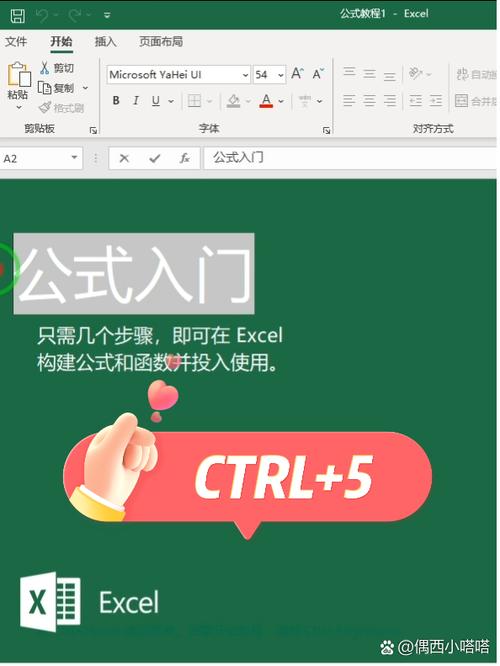Viewport: 500px width, 666px height.
Task: Click the Save icon in title bar
Action: coord(17,16)
